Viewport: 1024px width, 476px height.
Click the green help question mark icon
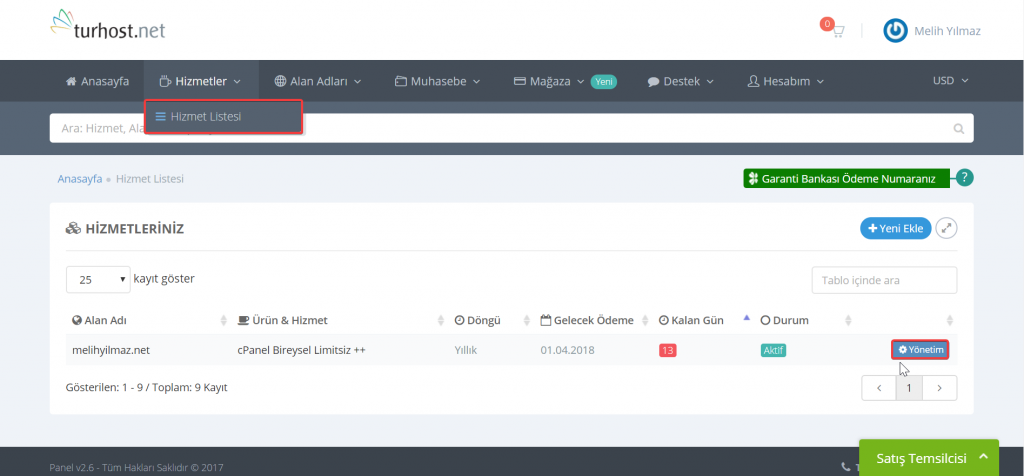click(964, 178)
